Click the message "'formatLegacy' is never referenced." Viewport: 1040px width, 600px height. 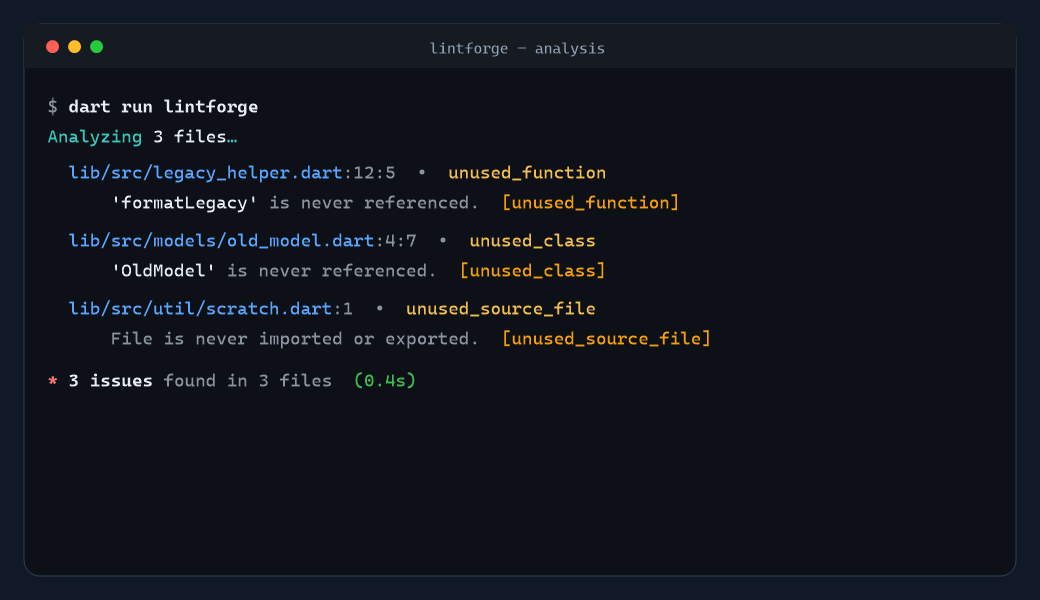294,203
